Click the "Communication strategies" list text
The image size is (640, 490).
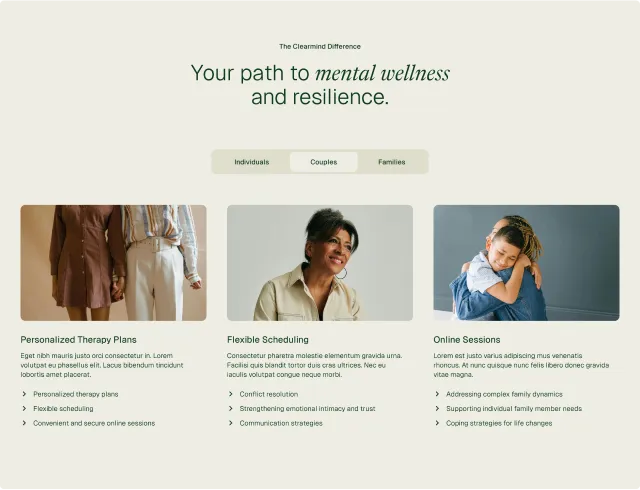[x=281, y=423]
